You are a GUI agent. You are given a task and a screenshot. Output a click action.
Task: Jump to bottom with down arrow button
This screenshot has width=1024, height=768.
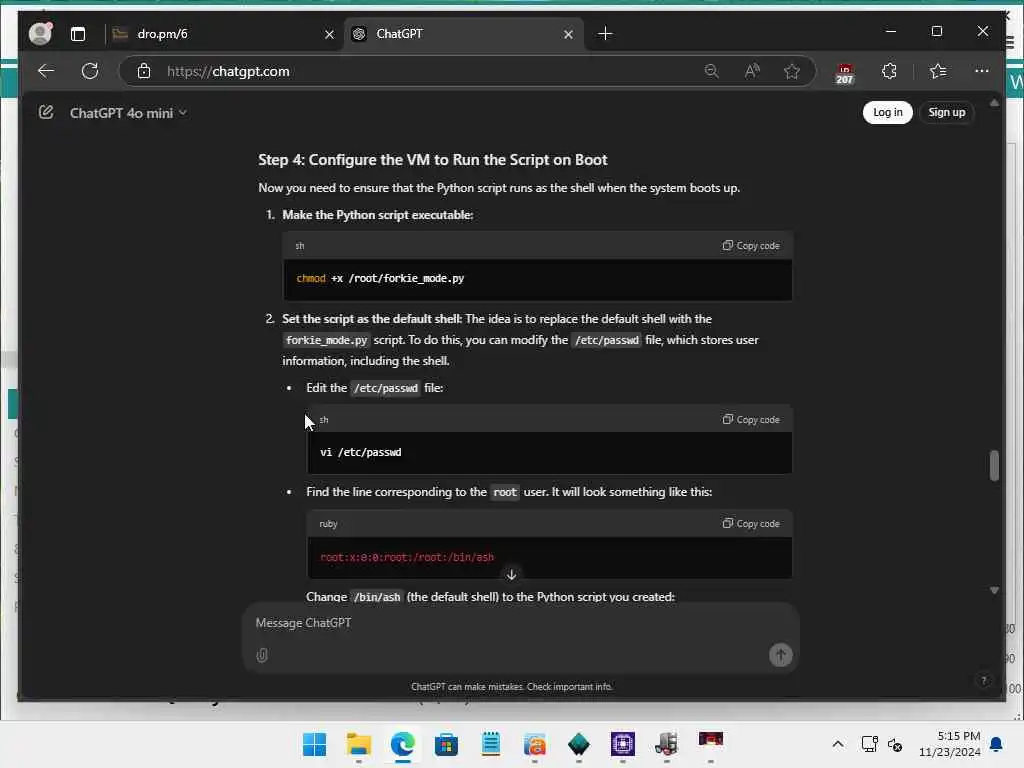tap(511, 575)
